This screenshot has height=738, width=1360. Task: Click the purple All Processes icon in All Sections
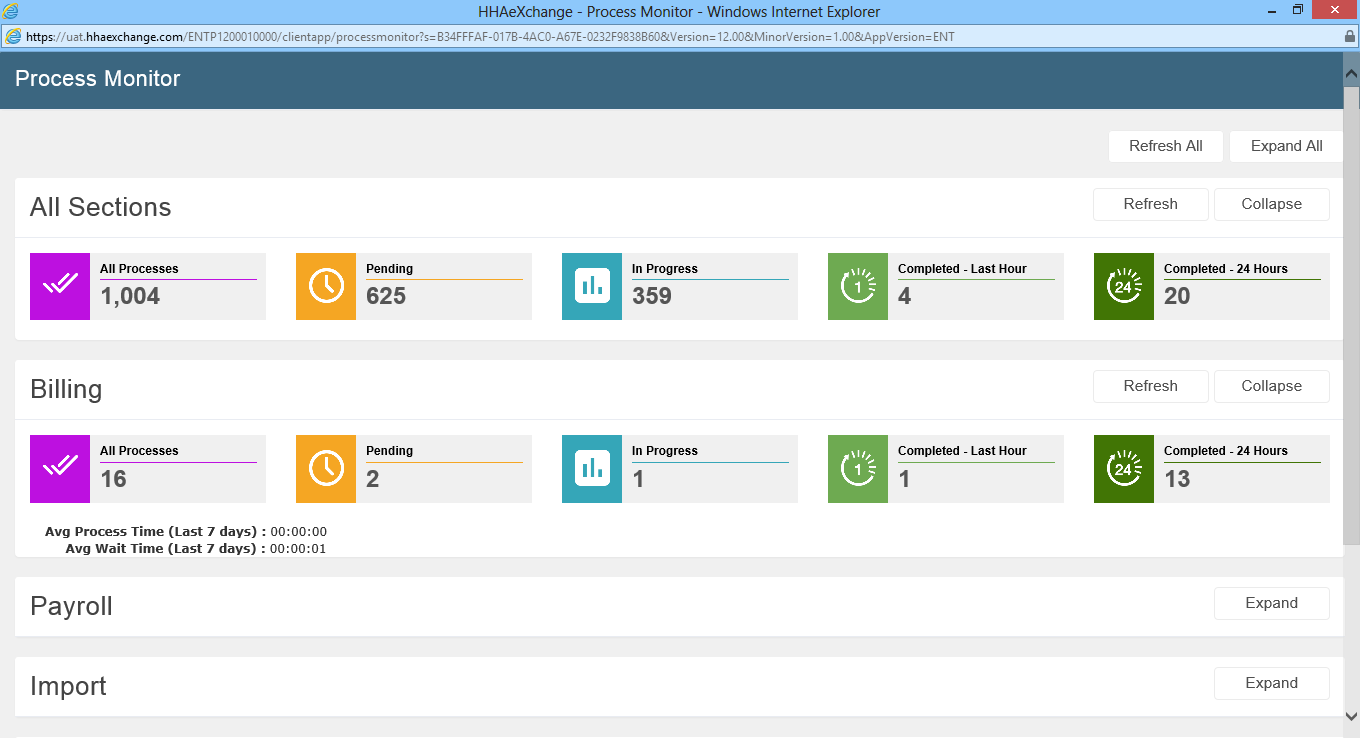tap(60, 286)
